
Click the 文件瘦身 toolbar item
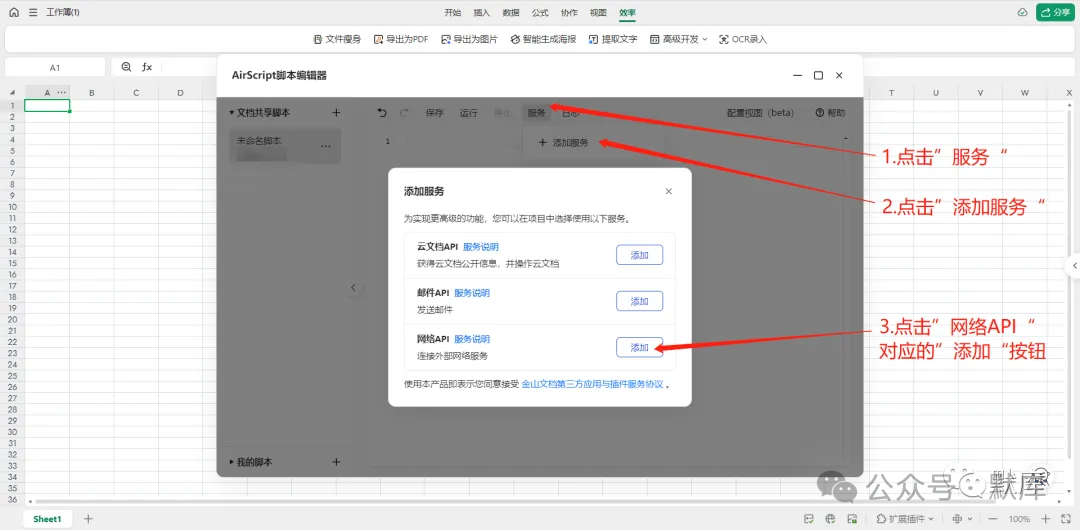pyautogui.click(x=336, y=39)
